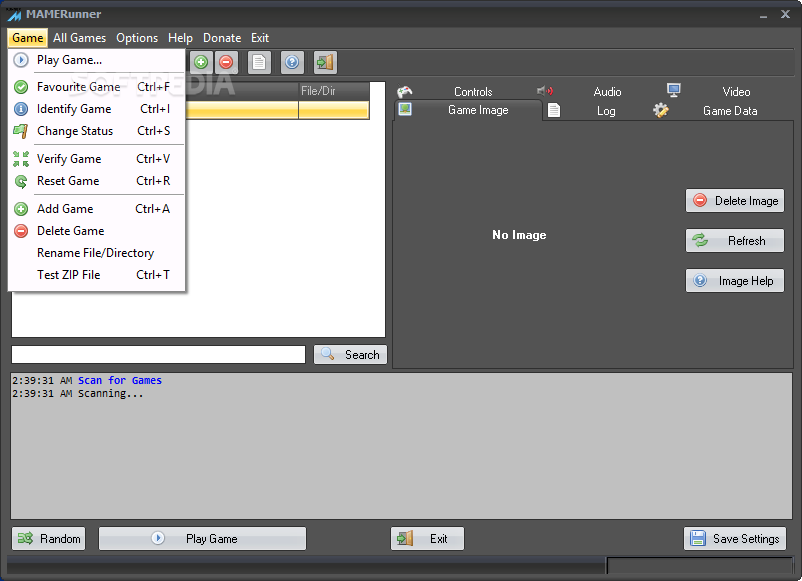Open Image Help
The height and width of the screenshot is (581, 802).
734,281
